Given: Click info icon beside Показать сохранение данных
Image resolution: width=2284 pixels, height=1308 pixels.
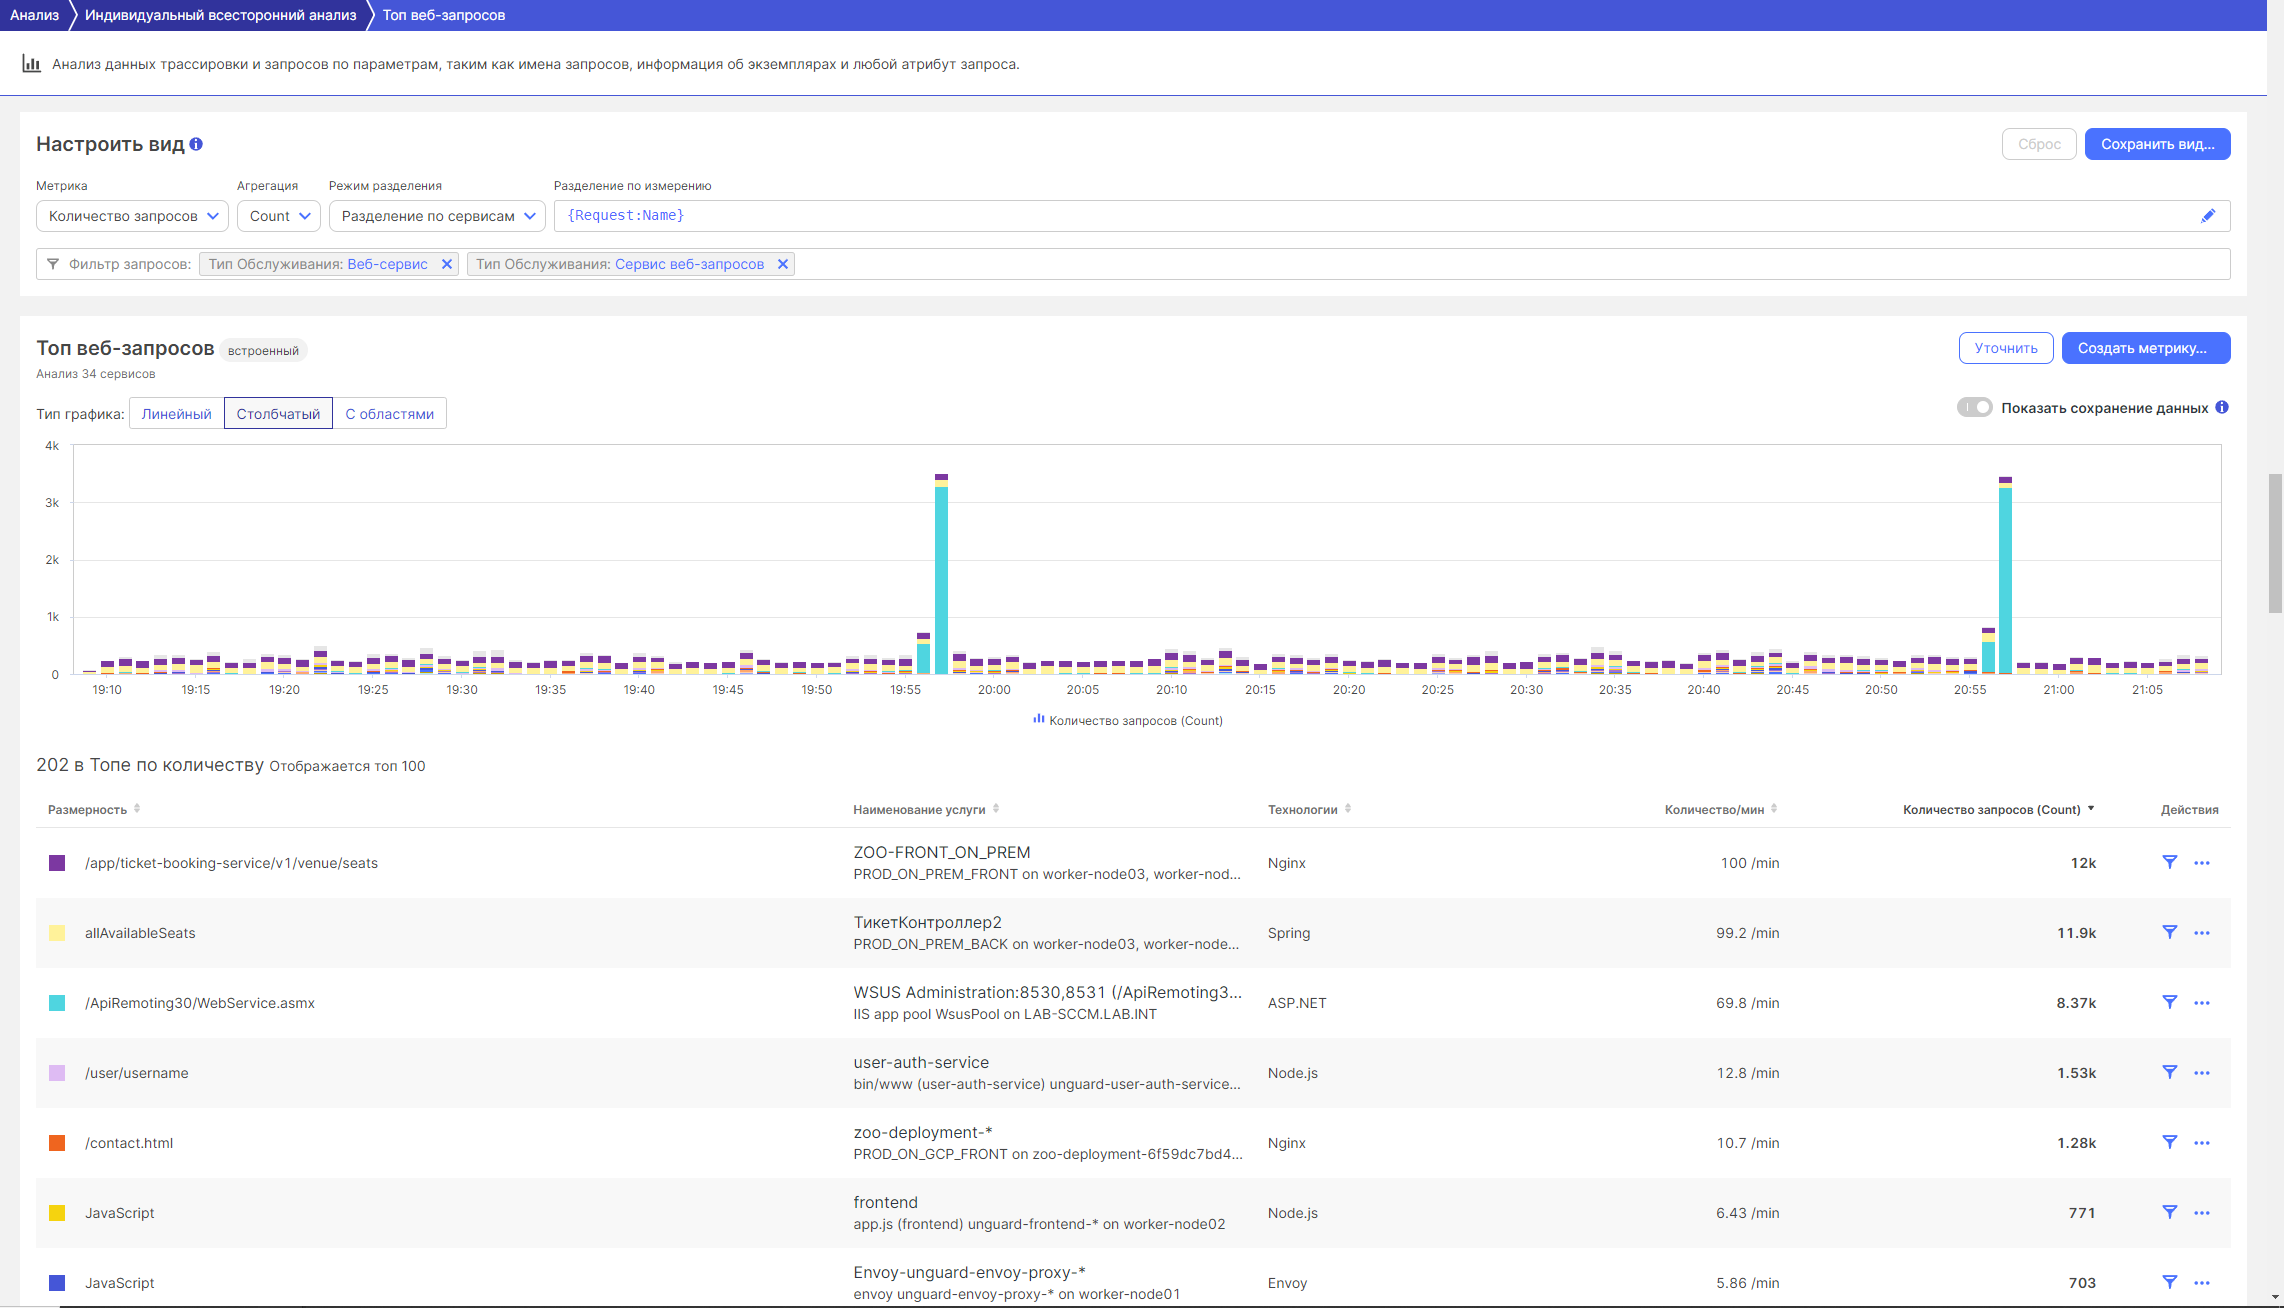Looking at the screenshot, I should click(2222, 407).
